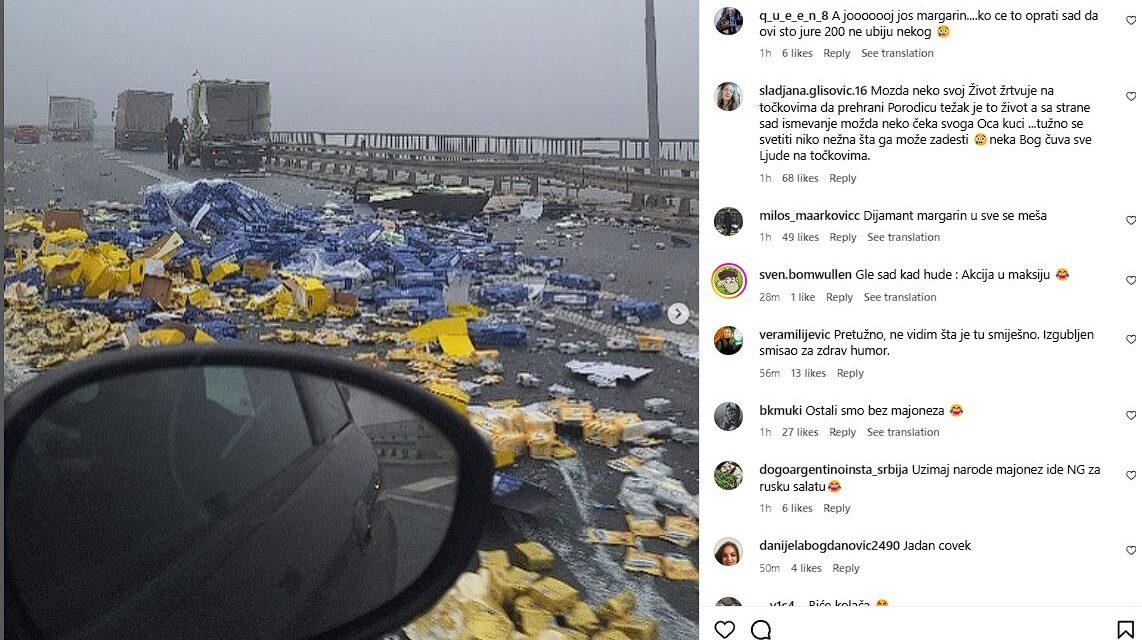Click the spilled margarine truck photo
The height and width of the screenshot is (640, 1142).
coord(350,250)
